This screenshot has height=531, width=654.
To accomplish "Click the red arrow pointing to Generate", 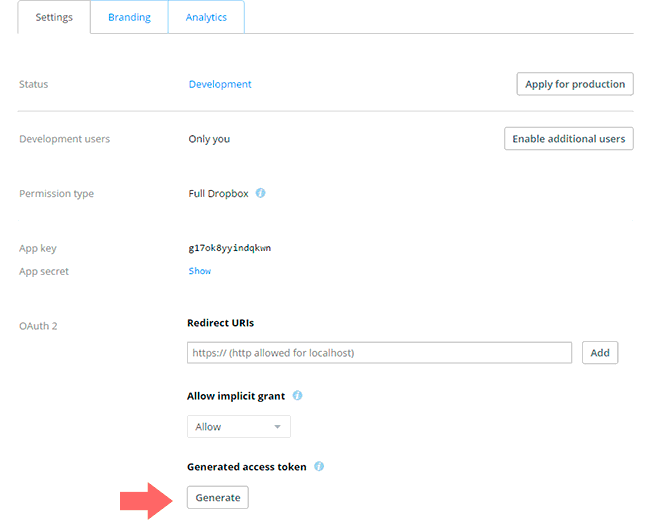I will 146,501.
